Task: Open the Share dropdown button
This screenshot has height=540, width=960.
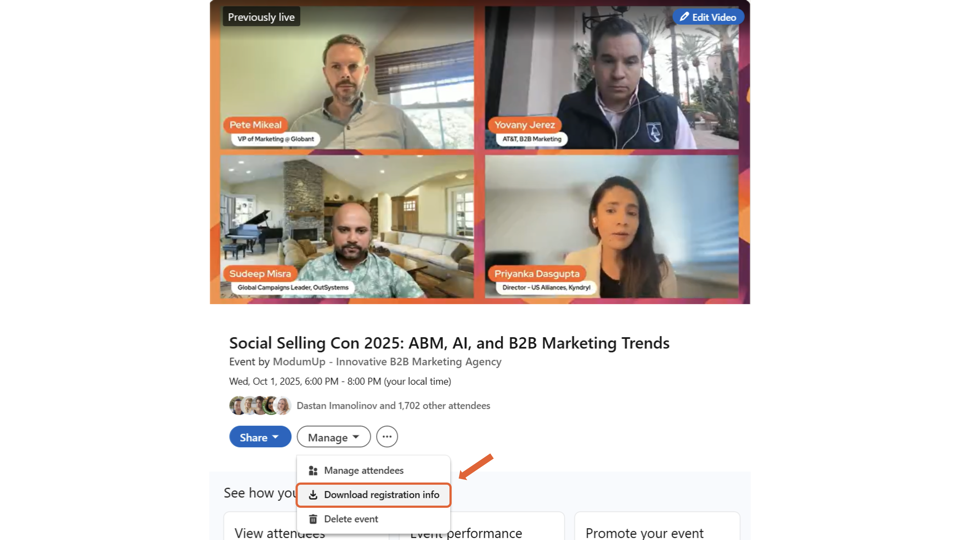Action: click(x=260, y=437)
